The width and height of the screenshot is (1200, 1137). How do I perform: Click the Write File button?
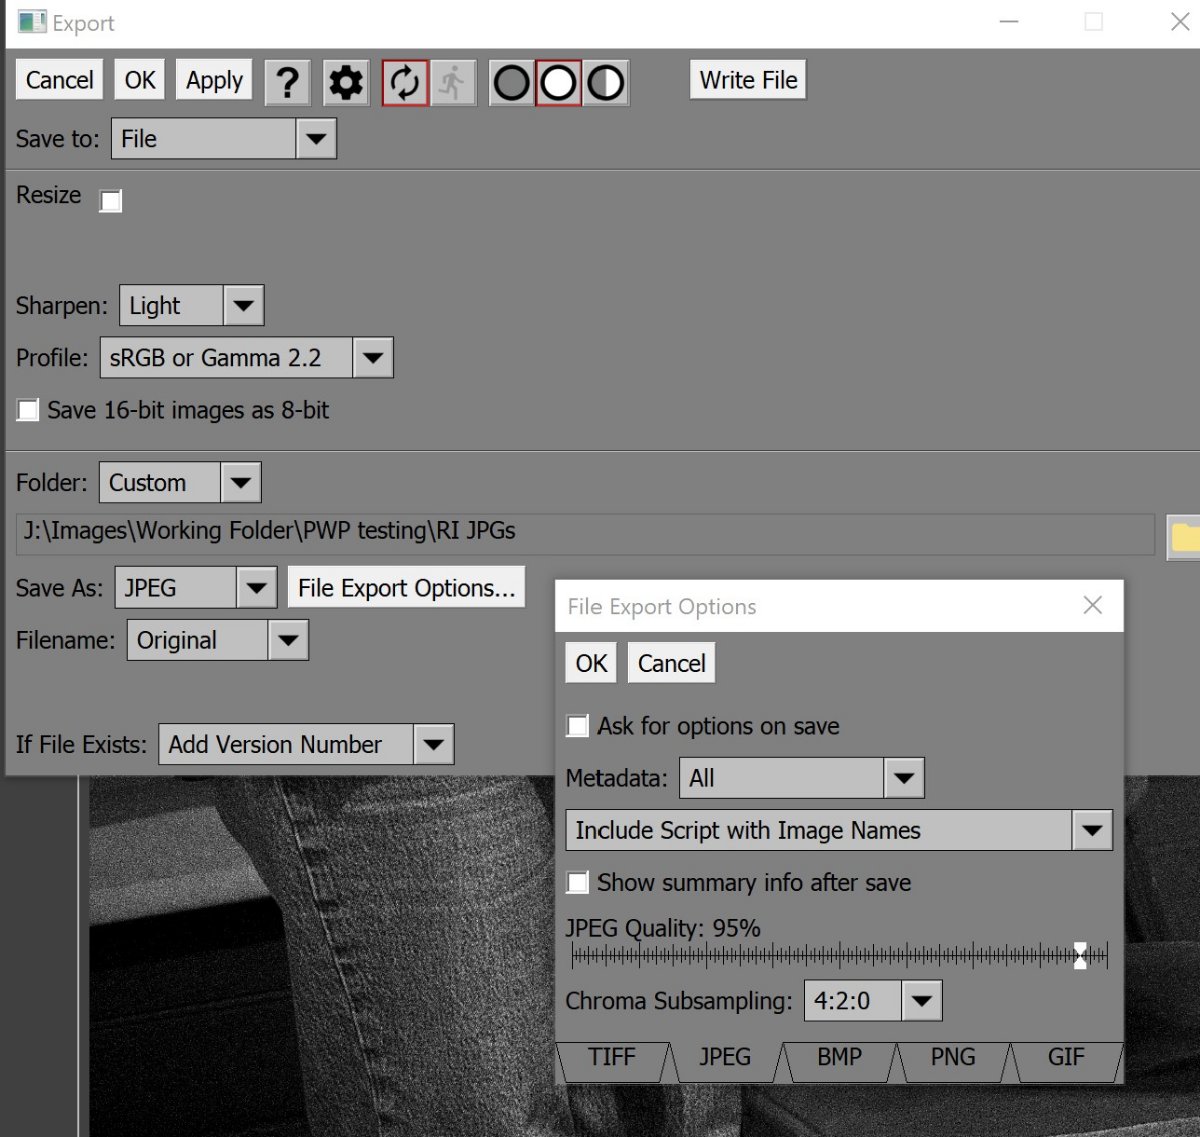748,80
